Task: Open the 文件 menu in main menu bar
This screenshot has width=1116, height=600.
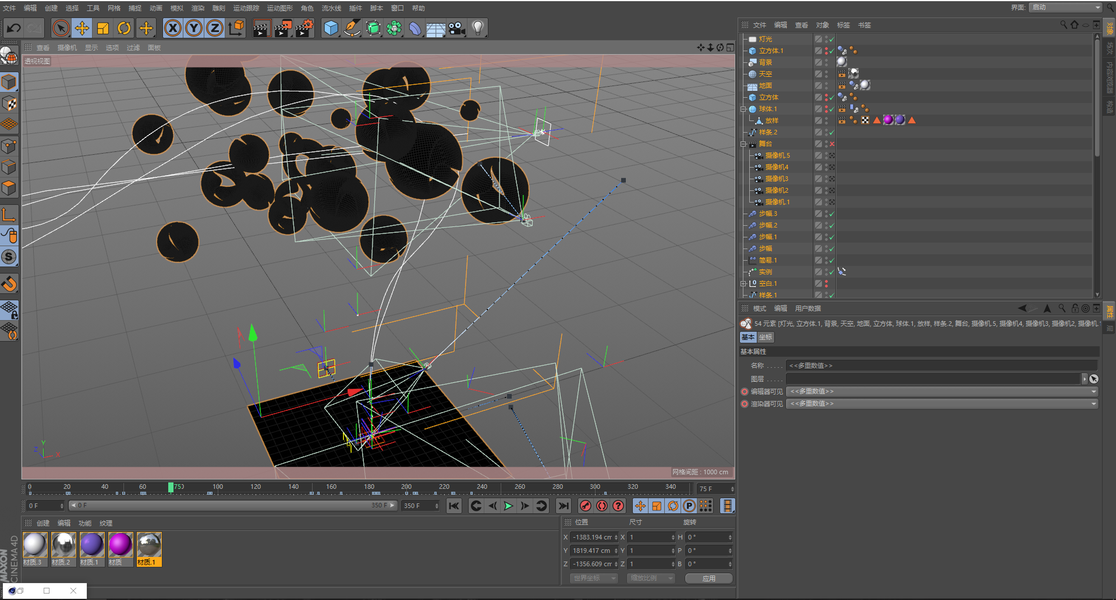Action: [x=9, y=8]
